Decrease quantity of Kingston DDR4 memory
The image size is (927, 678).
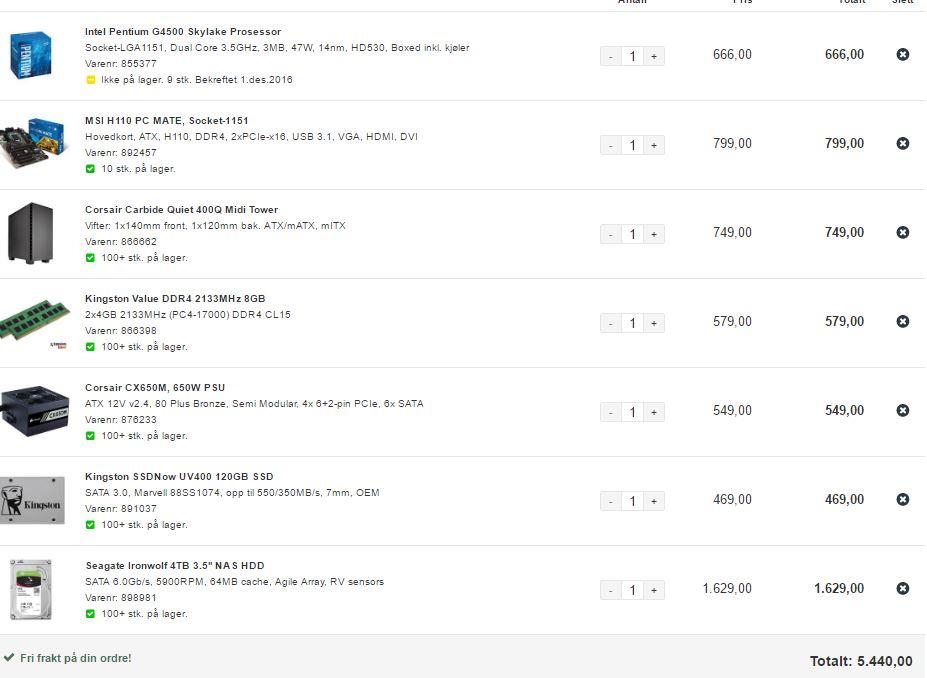(x=611, y=323)
